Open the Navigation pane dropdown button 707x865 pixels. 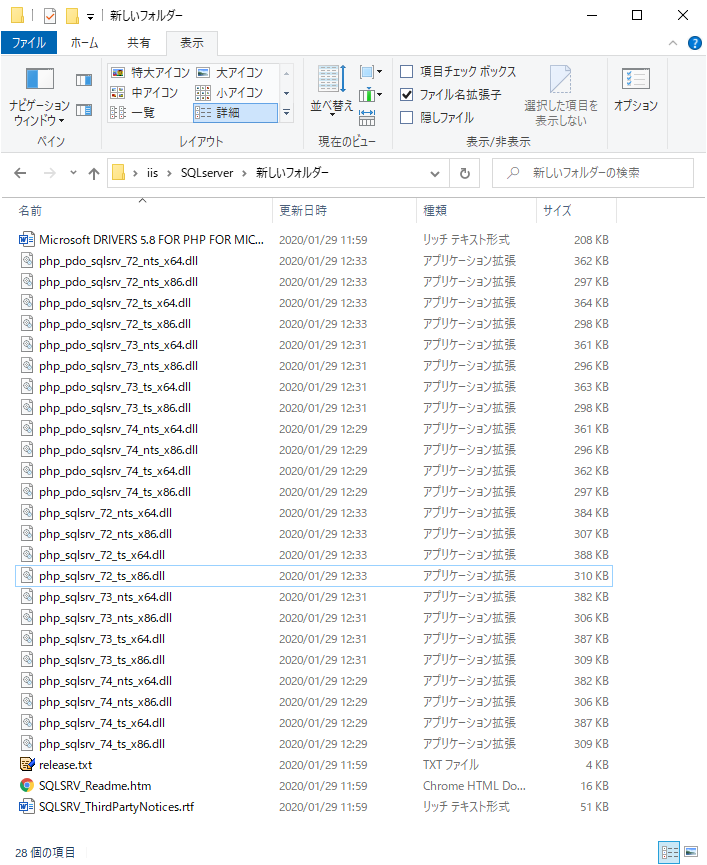[x=40, y=97]
